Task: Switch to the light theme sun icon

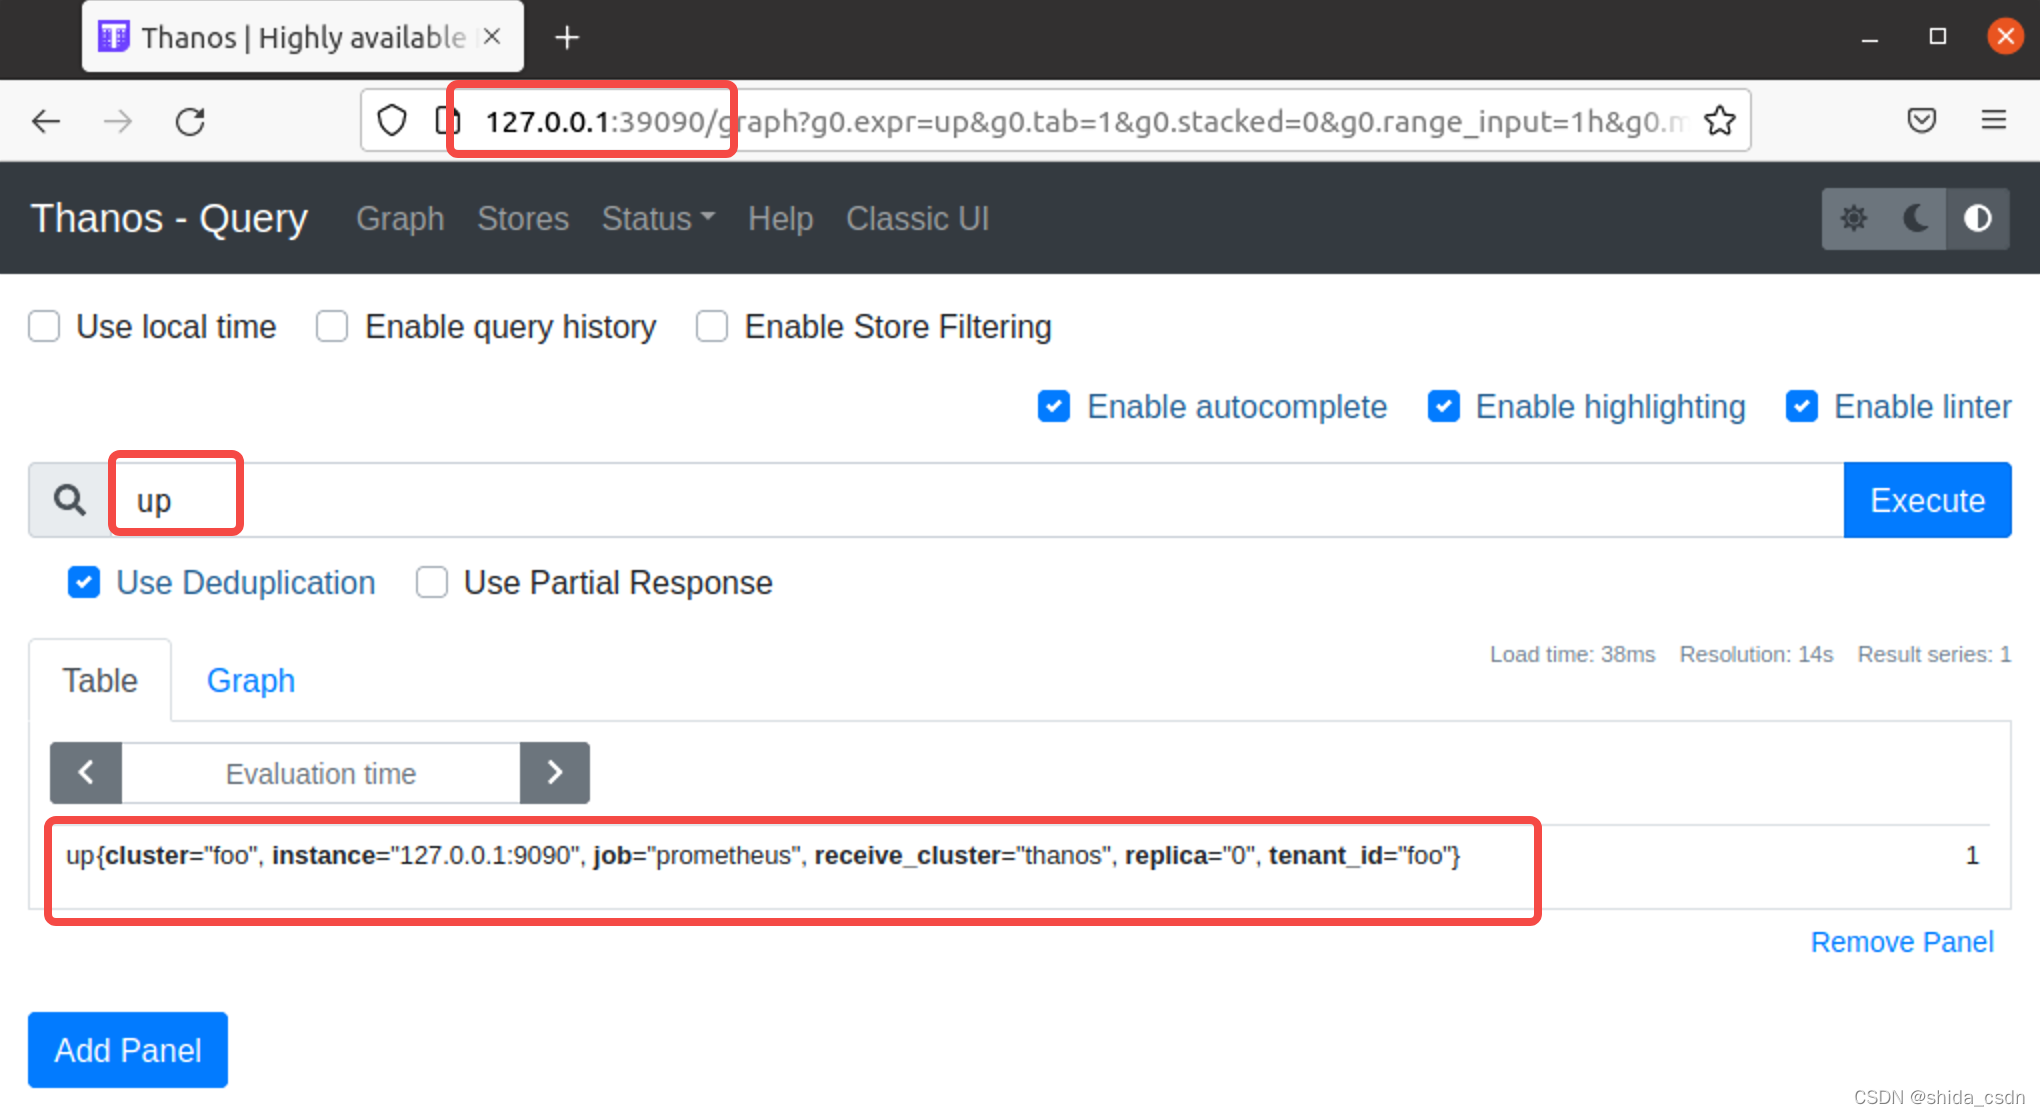Action: [x=1854, y=218]
